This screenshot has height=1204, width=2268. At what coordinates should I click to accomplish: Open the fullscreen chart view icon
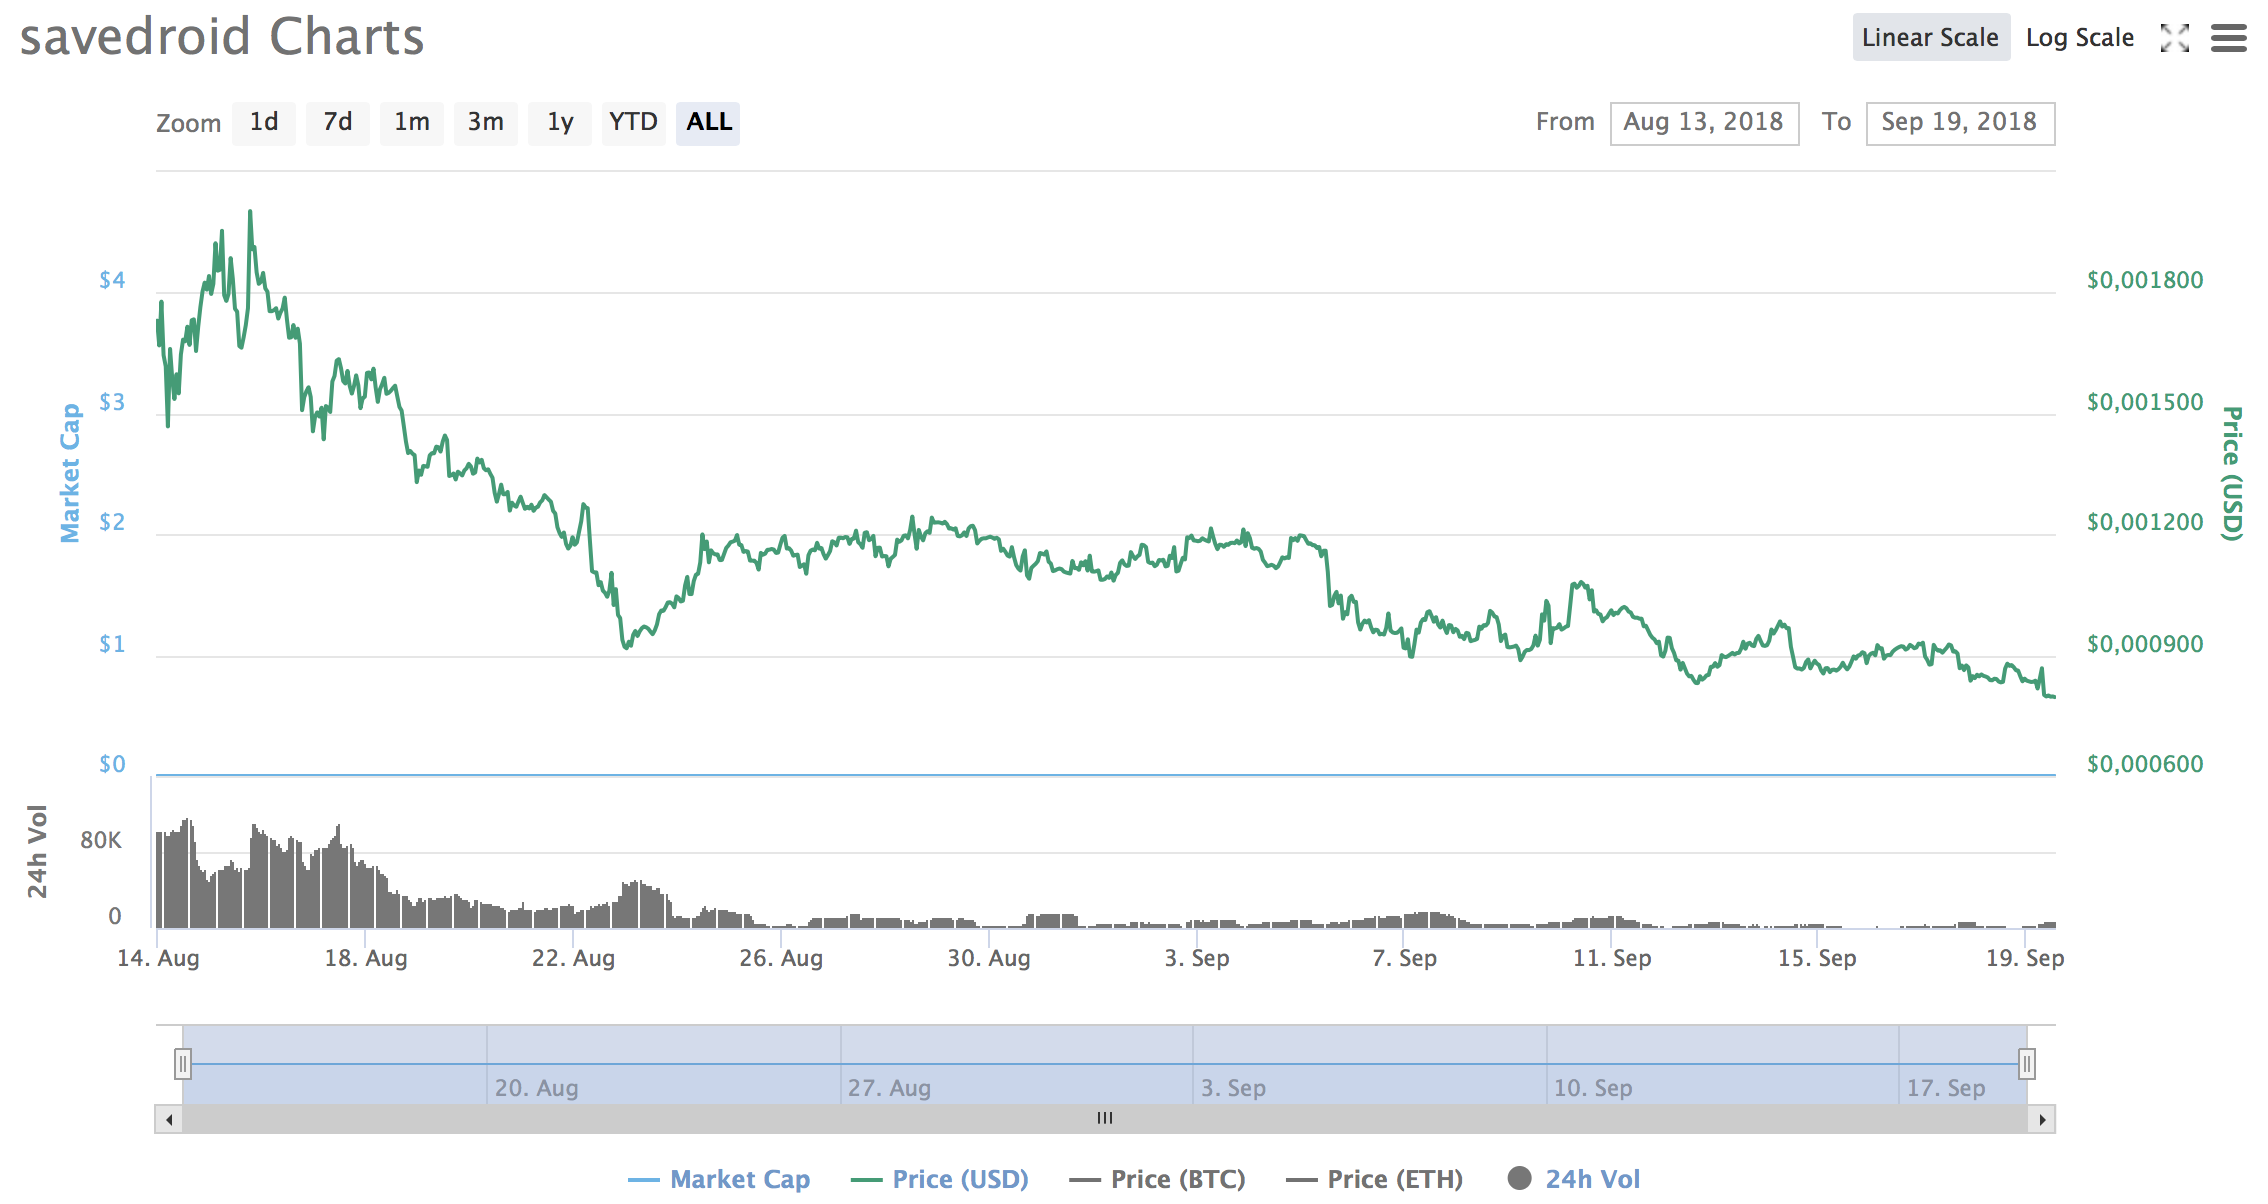pyautogui.click(x=2174, y=38)
